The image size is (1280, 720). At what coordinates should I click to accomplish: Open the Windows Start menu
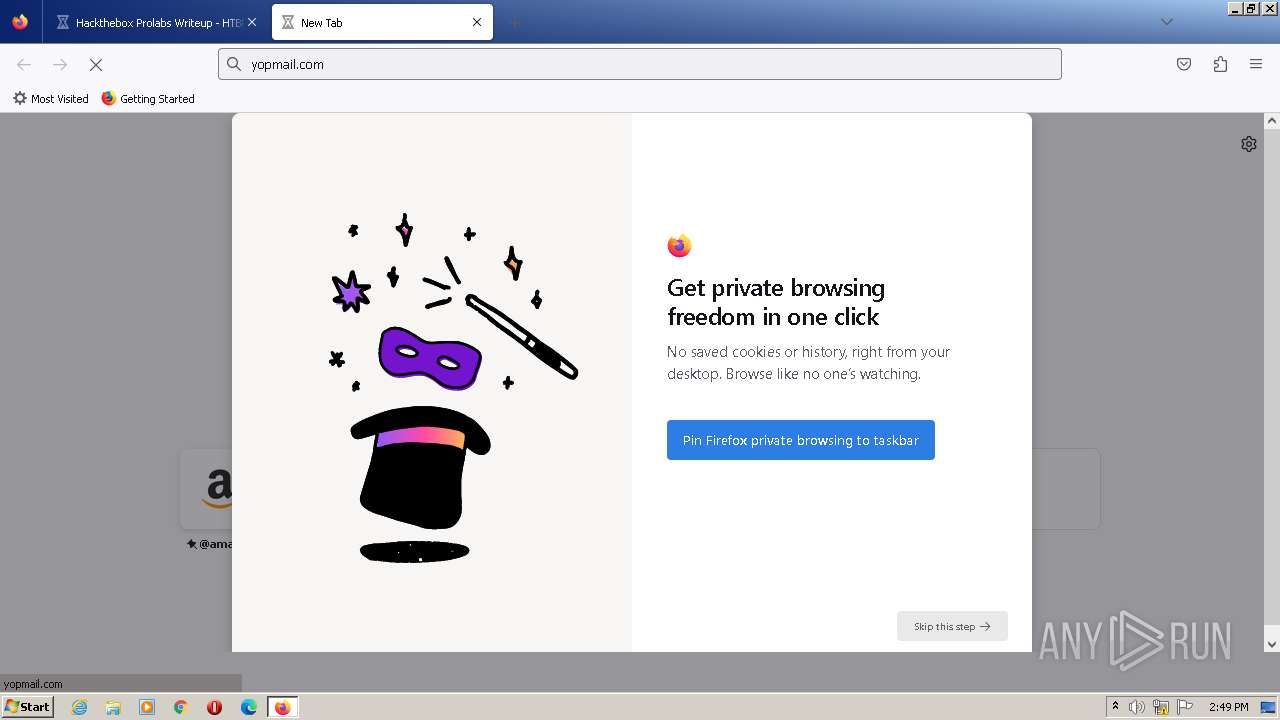(x=27, y=706)
